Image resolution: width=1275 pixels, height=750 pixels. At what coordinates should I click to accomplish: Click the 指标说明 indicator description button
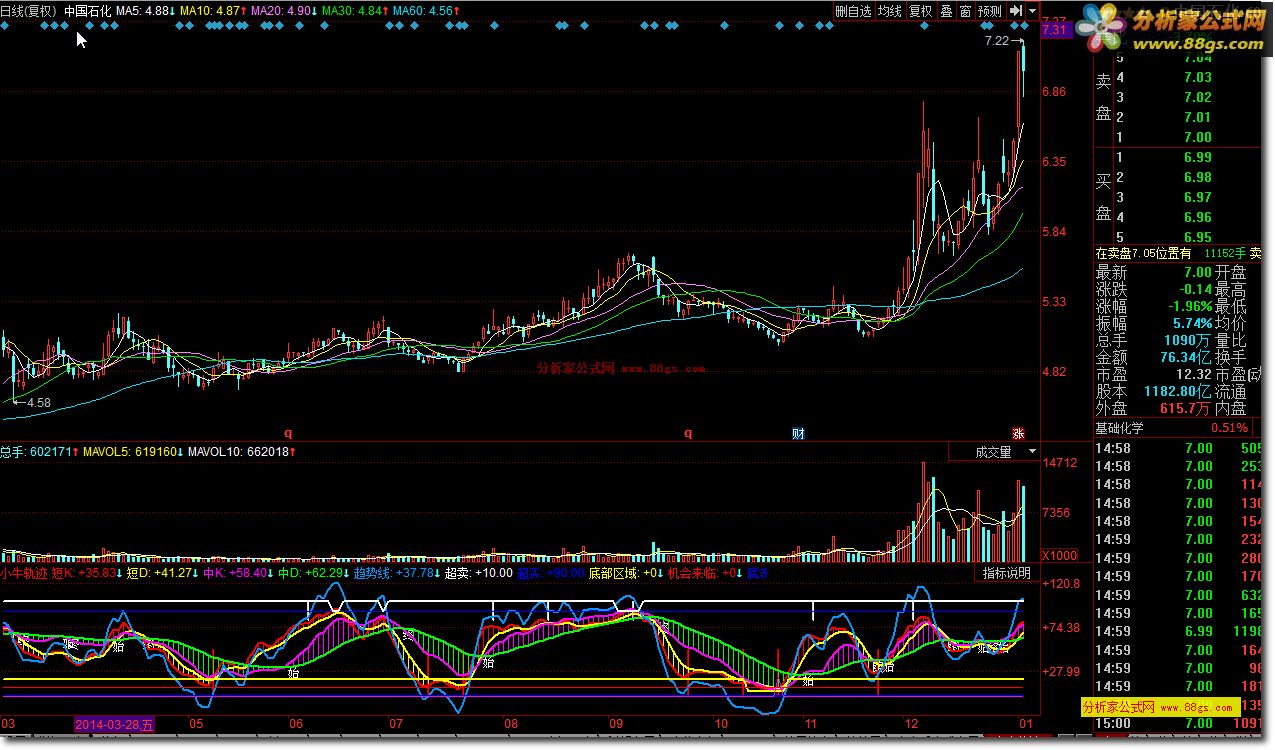point(1006,573)
